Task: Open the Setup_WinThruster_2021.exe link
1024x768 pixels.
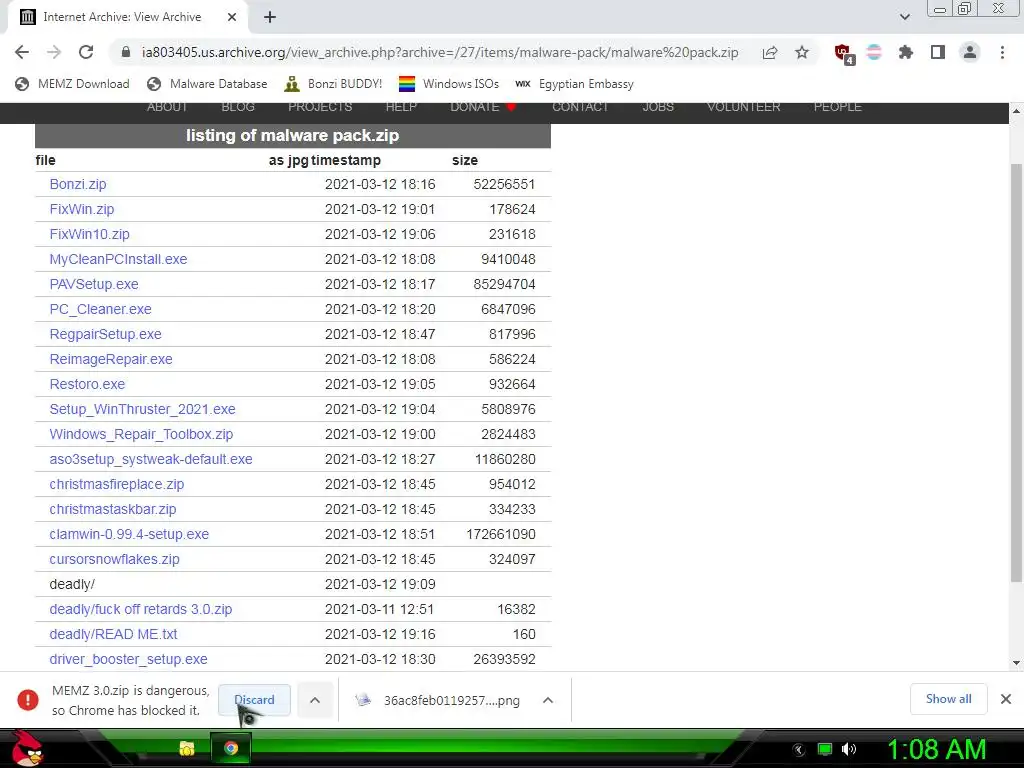Action: coord(142,409)
